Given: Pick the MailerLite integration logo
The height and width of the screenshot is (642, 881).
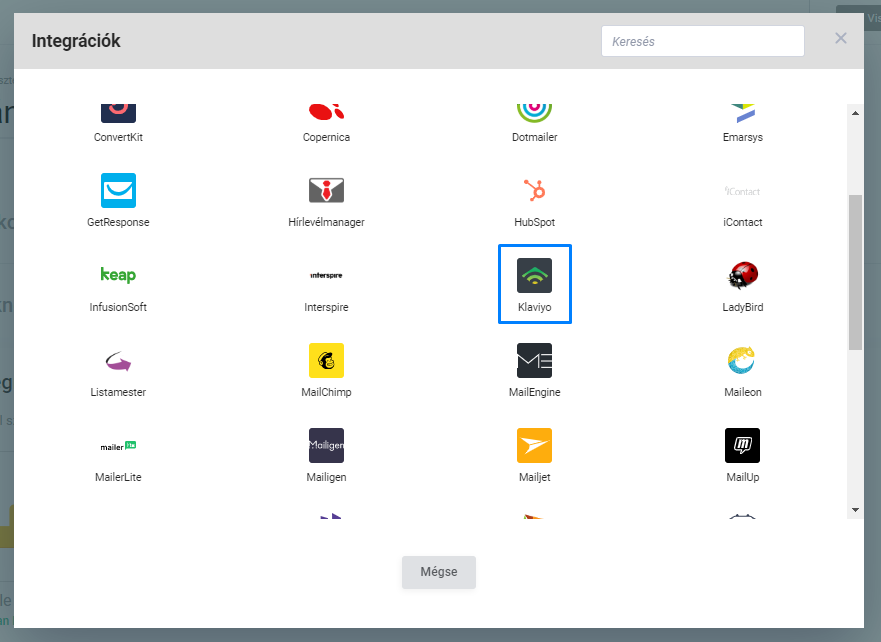Looking at the screenshot, I should tap(118, 446).
